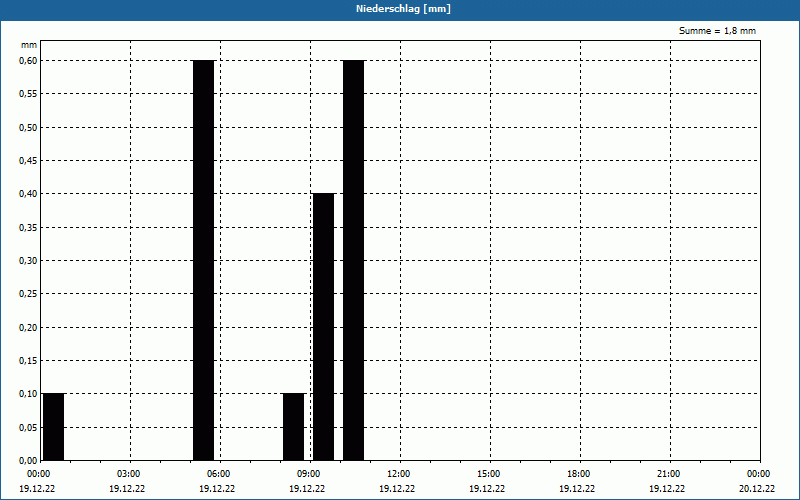Select the 0,10 y-axis label

coord(28,394)
